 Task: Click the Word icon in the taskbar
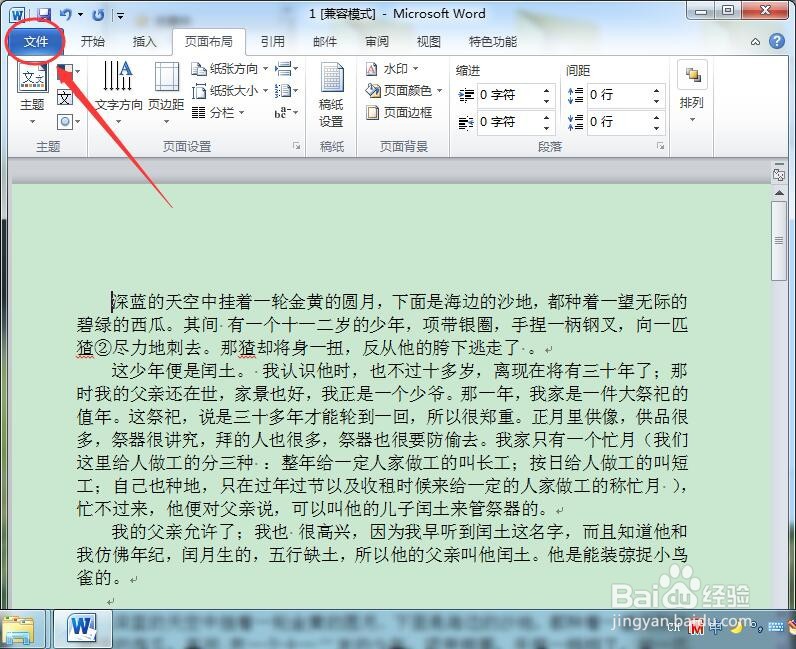(x=83, y=630)
